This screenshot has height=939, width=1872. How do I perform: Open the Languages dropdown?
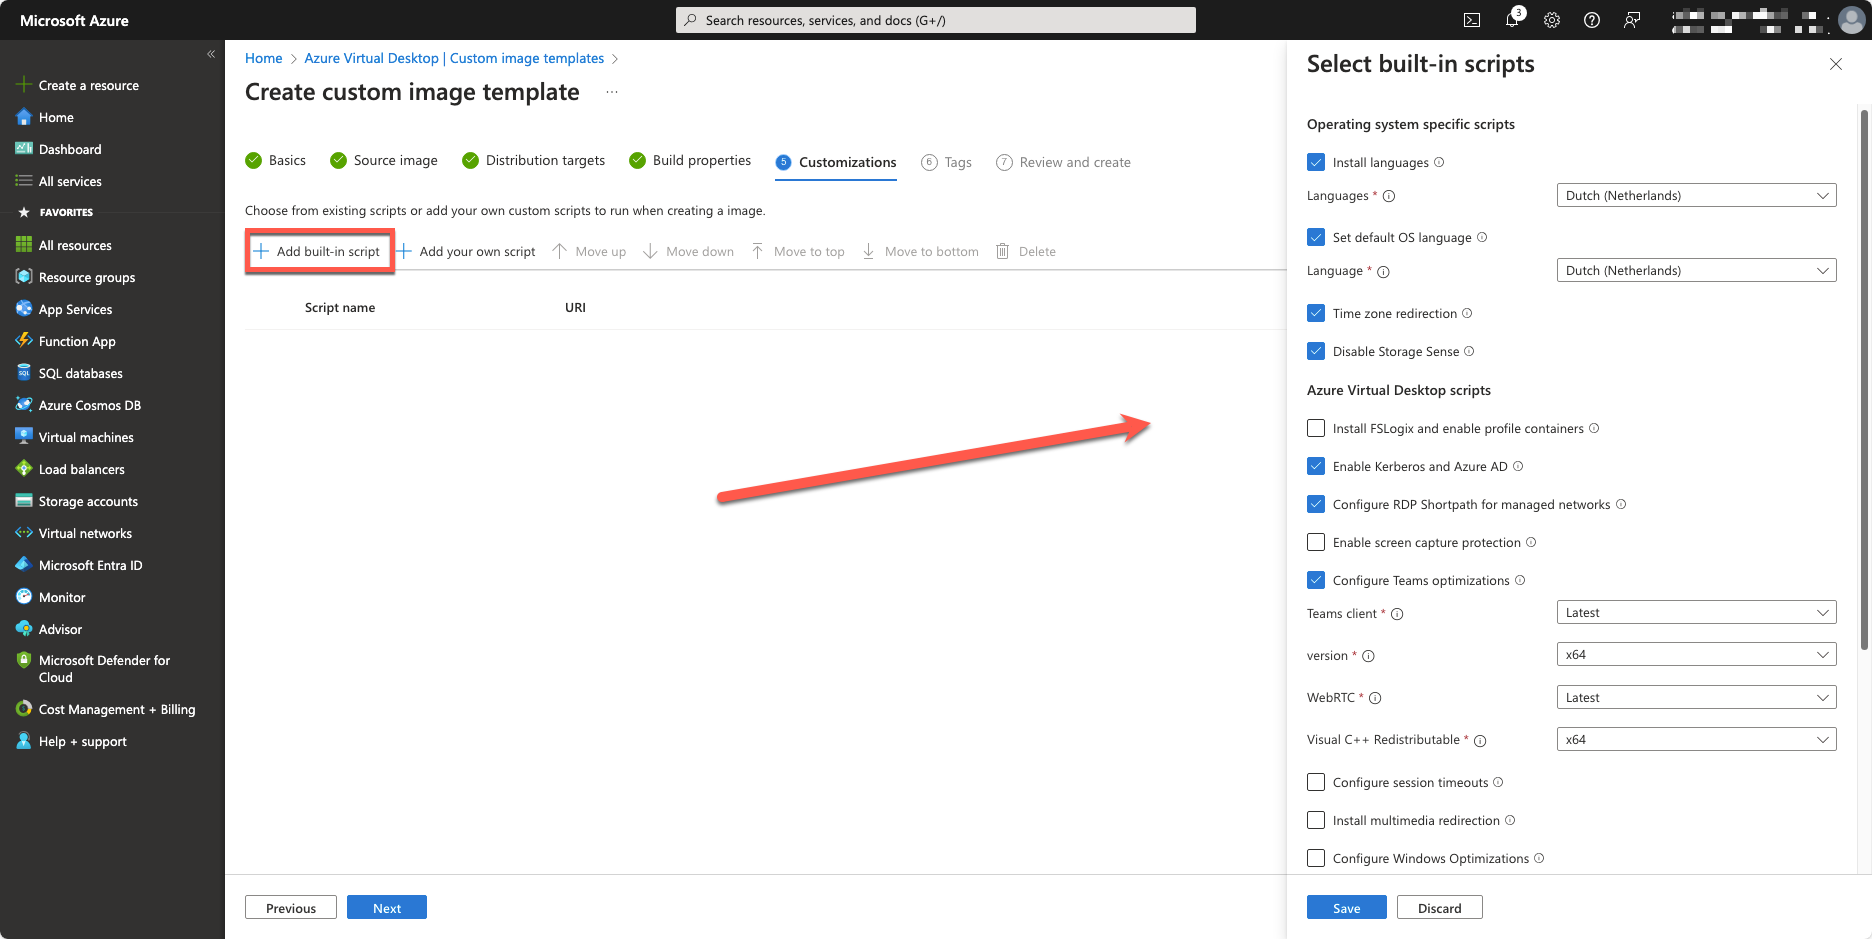1696,195
